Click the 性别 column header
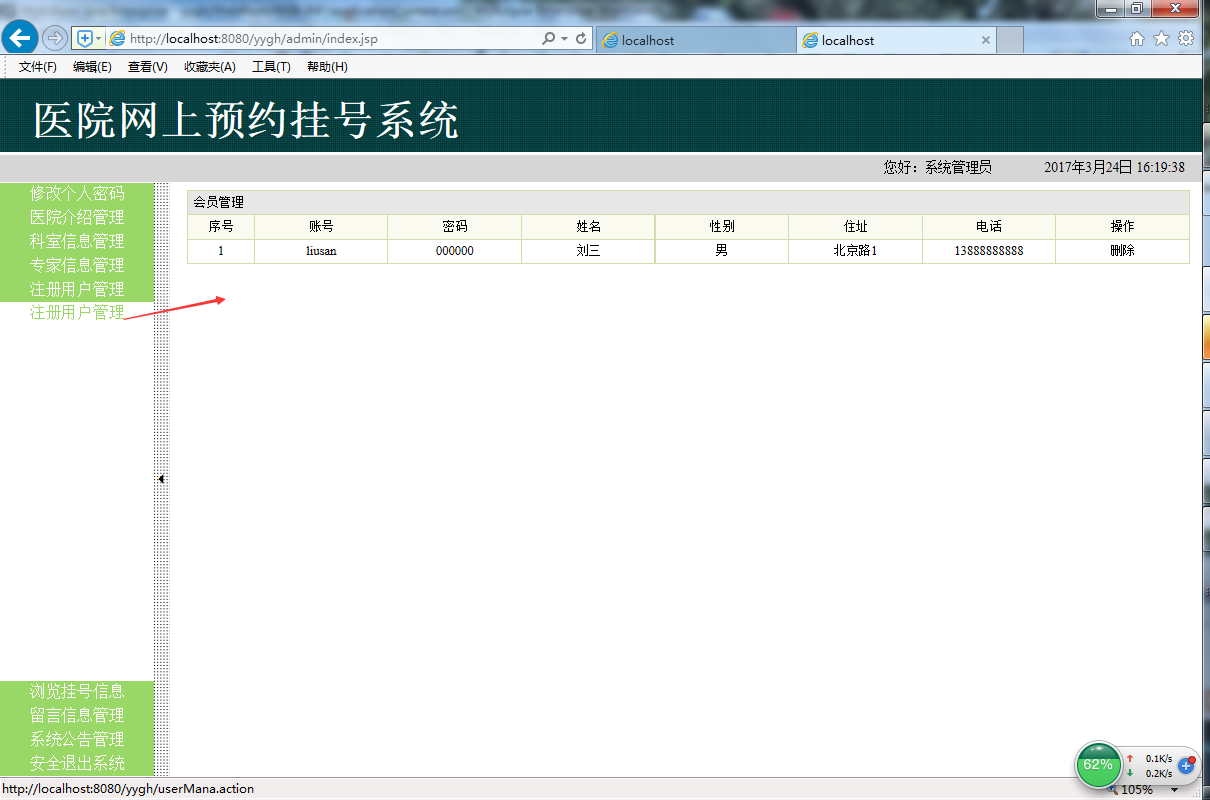The height and width of the screenshot is (800, 1210). (x=722, y=227)
